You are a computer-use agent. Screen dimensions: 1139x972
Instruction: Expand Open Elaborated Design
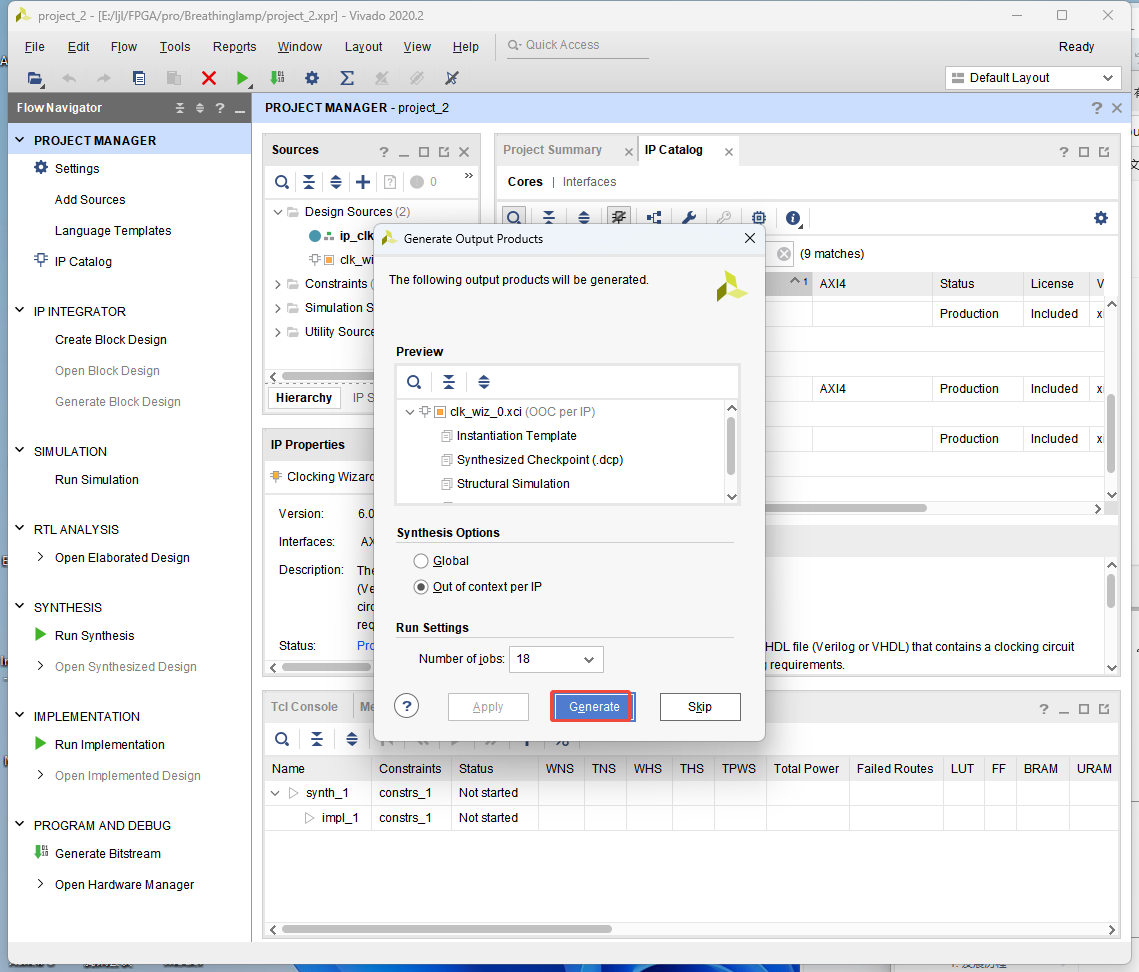point(40,557)
